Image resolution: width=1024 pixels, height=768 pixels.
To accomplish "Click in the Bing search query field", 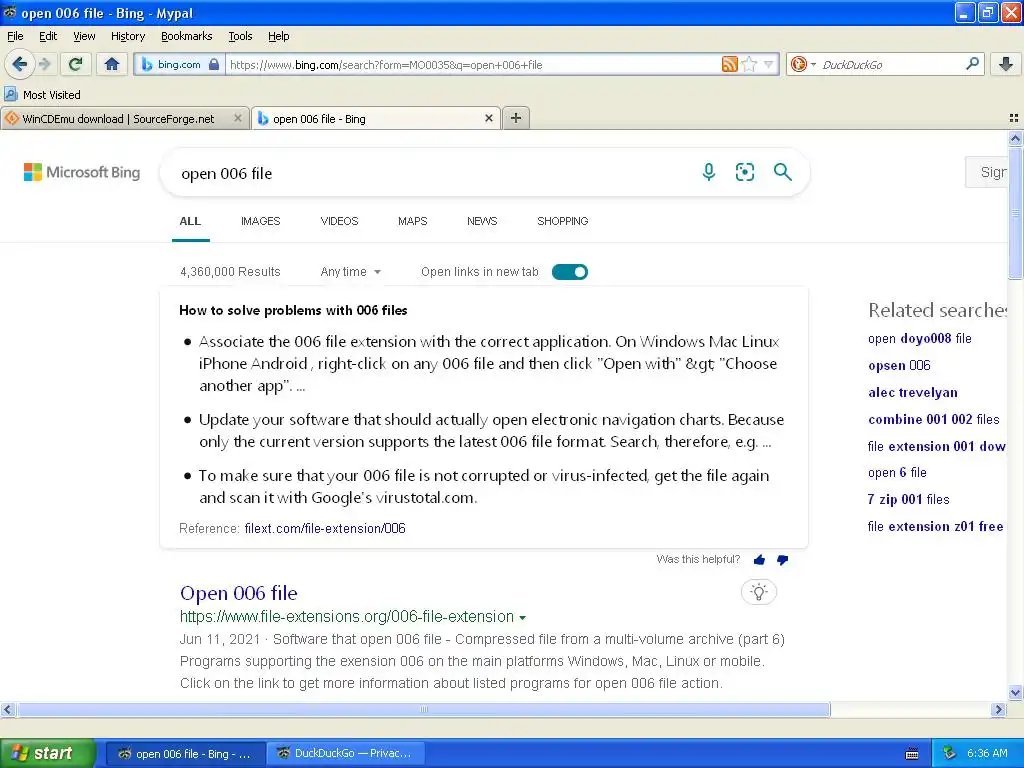I will click(431, 173).
